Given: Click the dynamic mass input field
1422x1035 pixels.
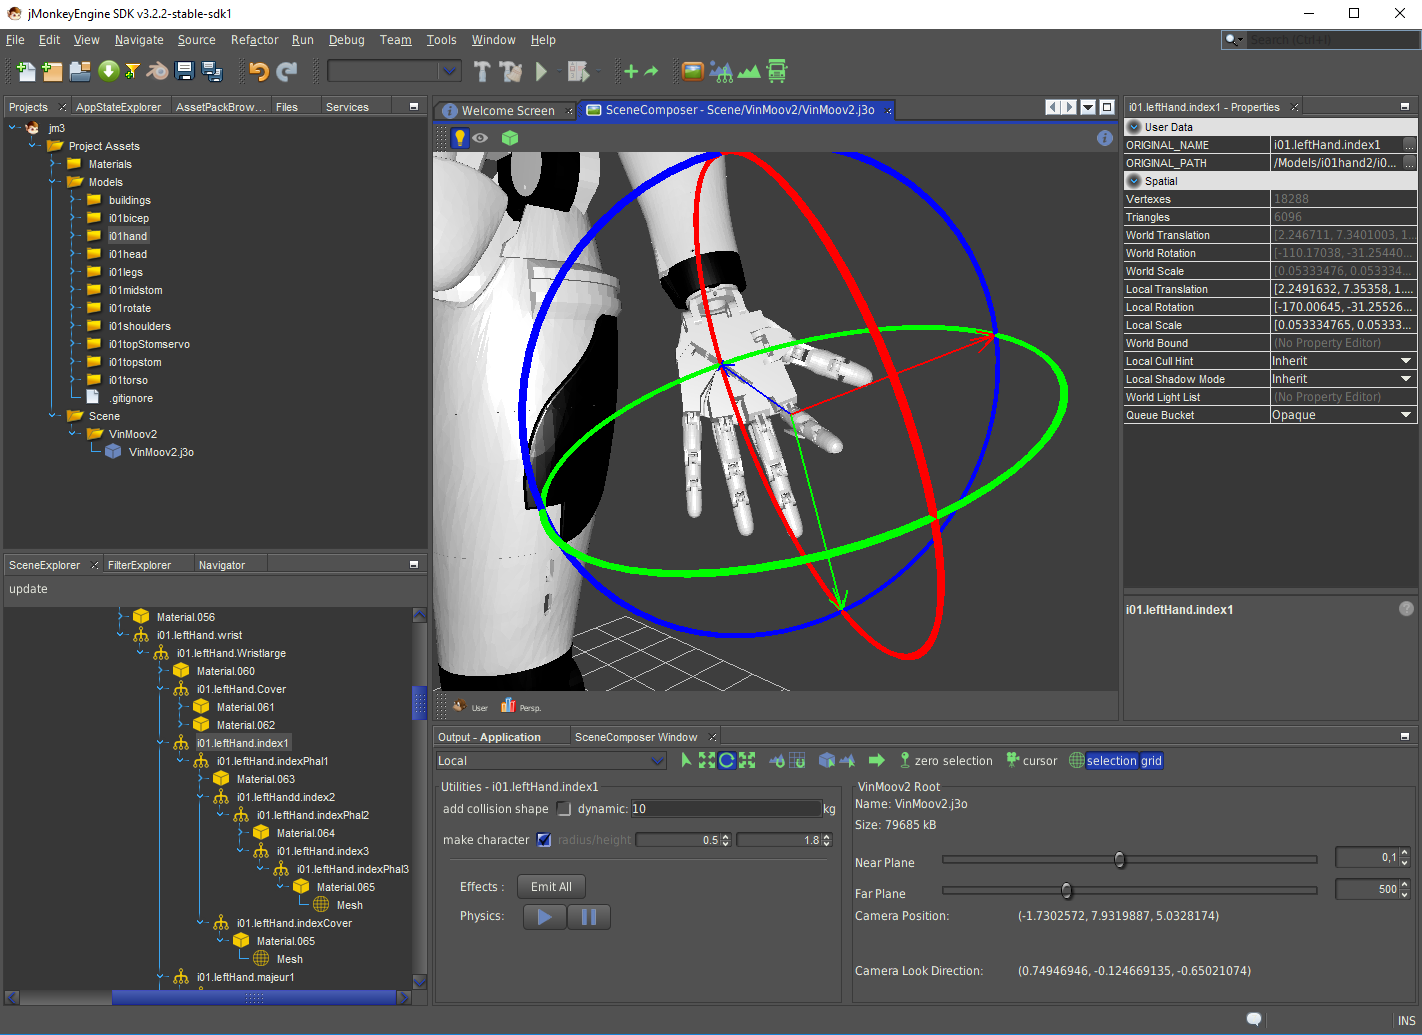Looking at the screenshot, I should [x=726, y=809].
